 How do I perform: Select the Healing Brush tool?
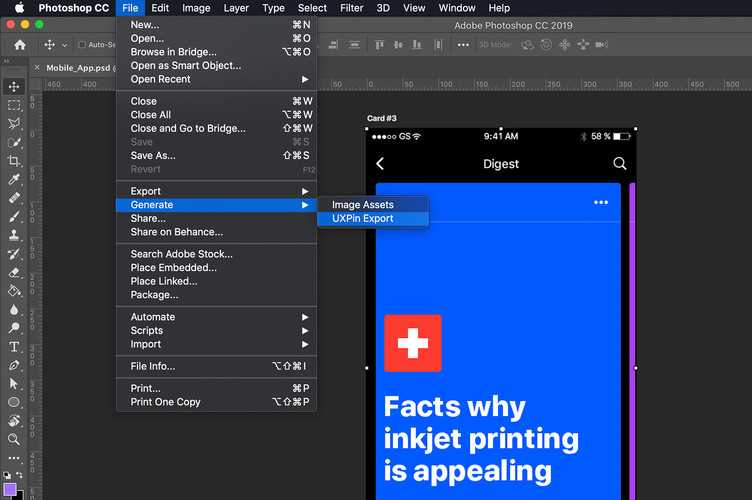(x=14, y=198)
